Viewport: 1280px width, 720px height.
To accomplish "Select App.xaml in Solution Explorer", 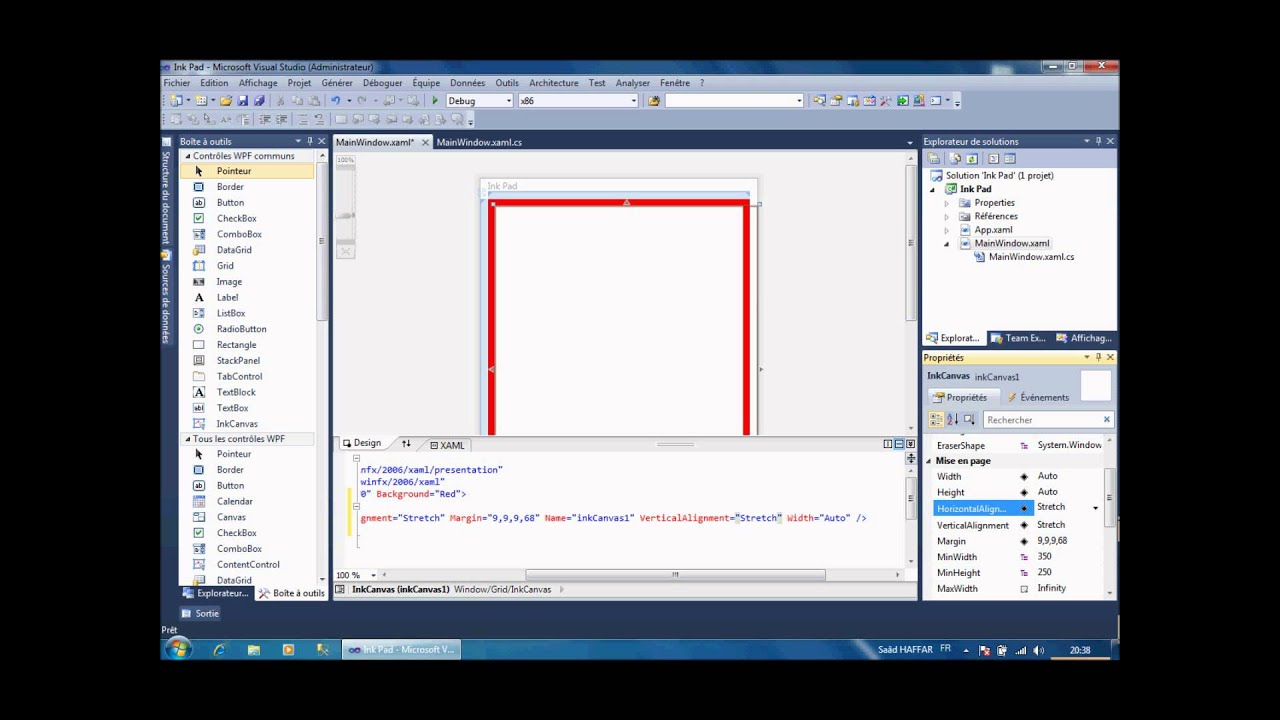I will pos(993,230).
